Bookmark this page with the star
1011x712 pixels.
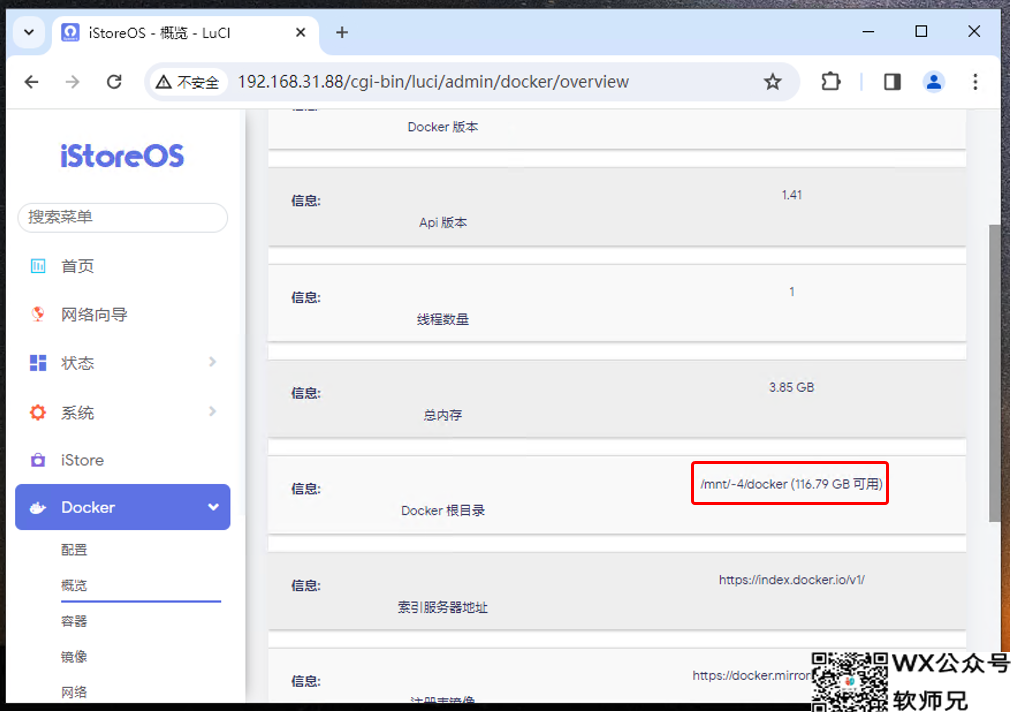772,82
